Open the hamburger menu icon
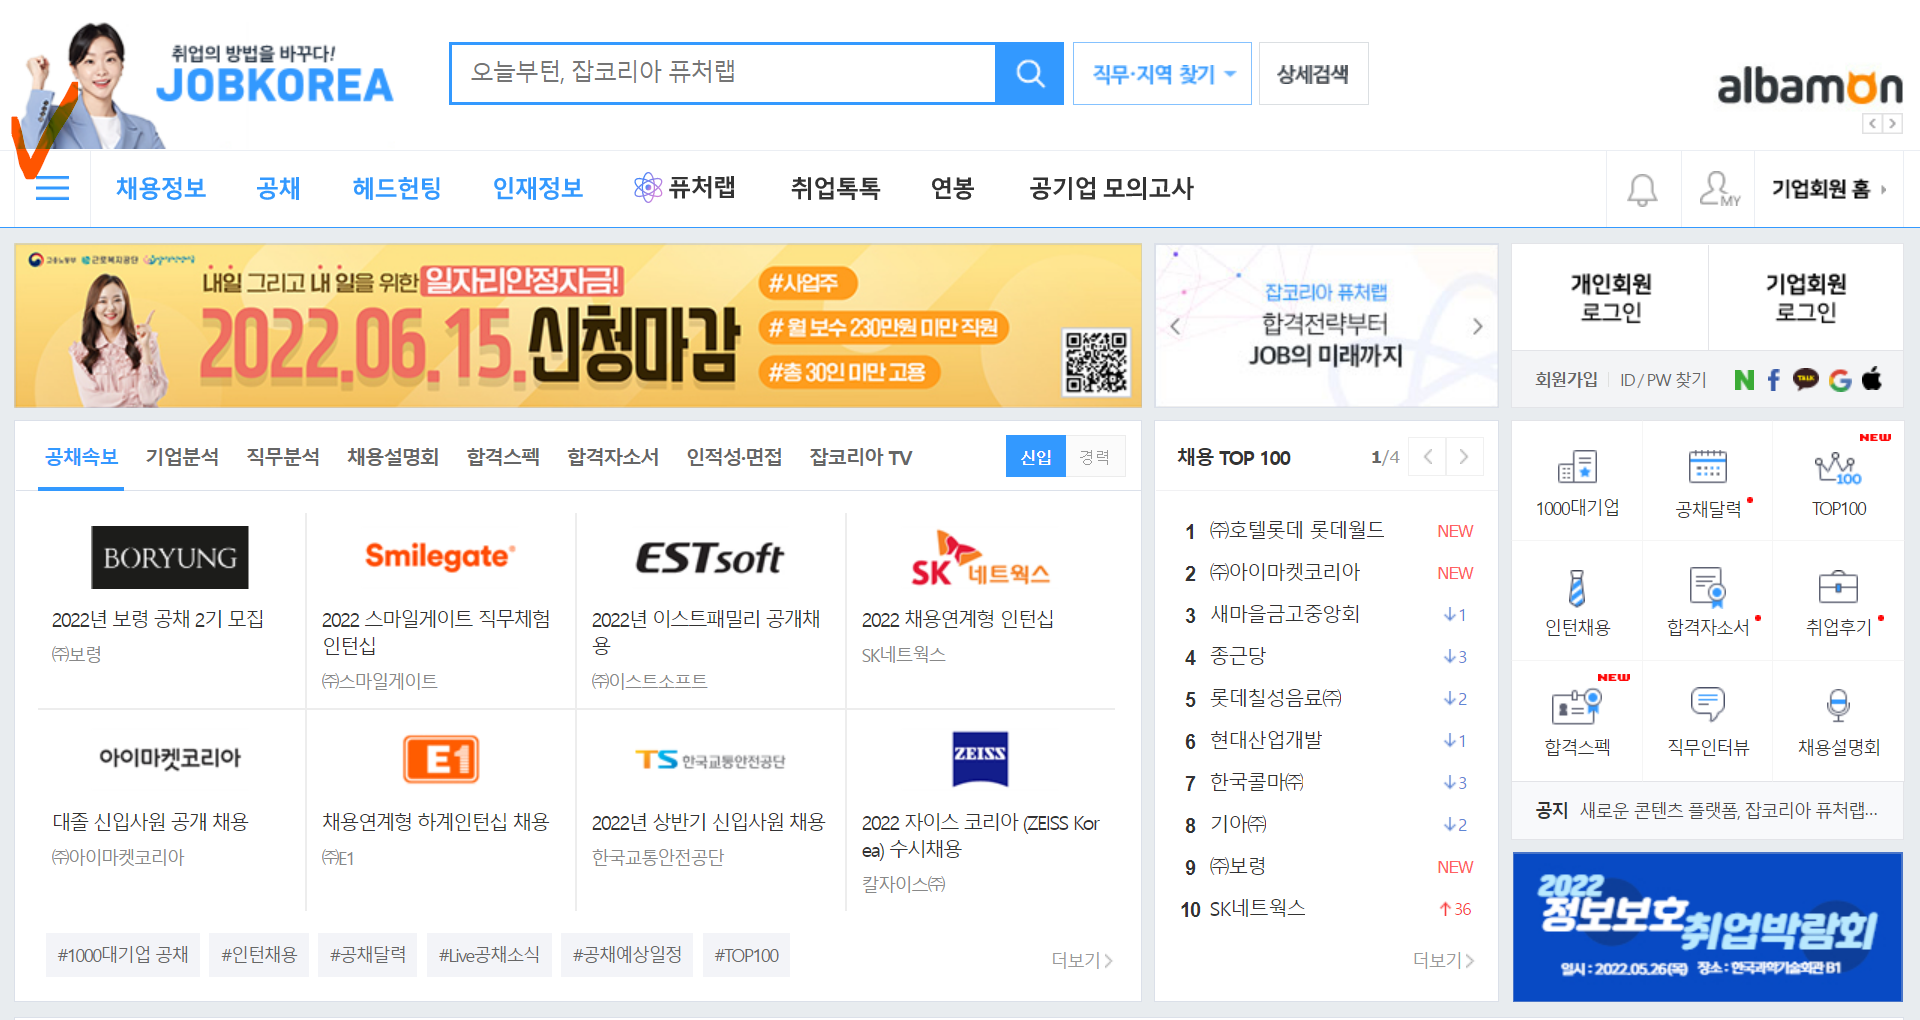The image size is (1920, 1020). tap(52, 188)
